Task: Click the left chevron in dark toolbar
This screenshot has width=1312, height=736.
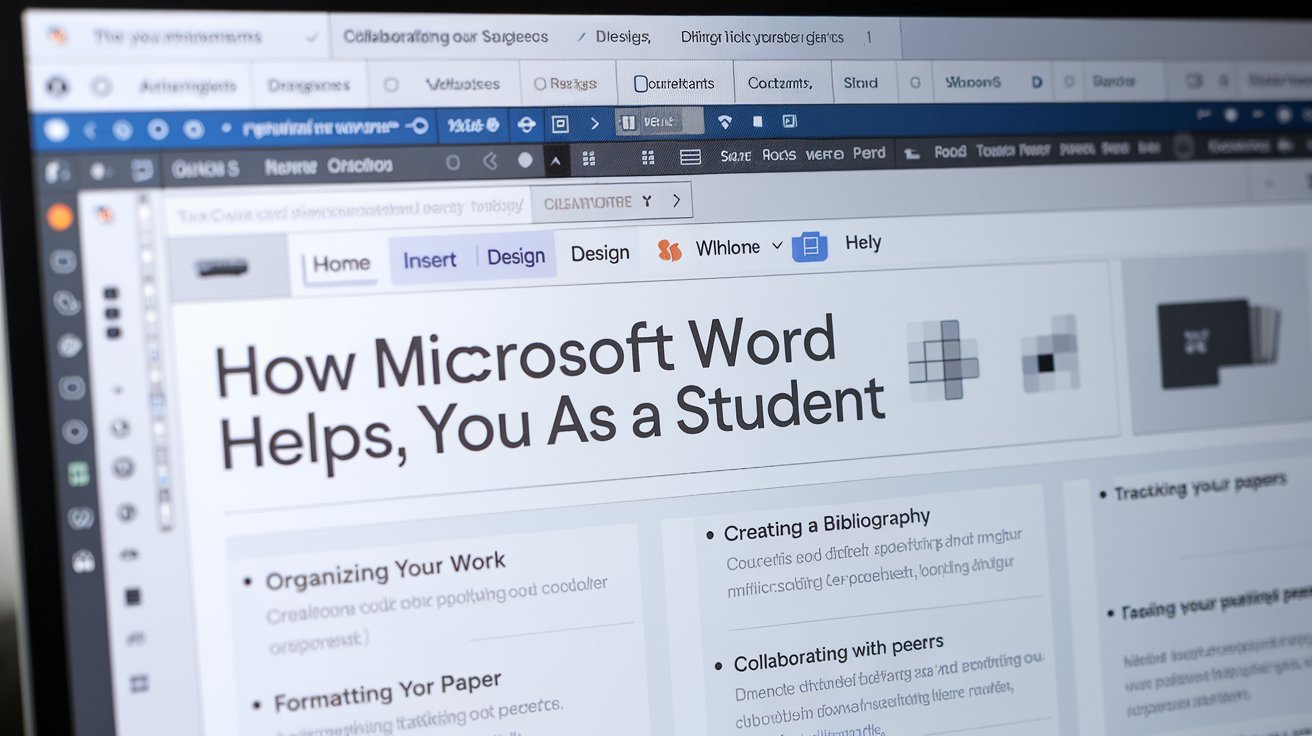Action: pyautogui.click(x=489, y=161)
